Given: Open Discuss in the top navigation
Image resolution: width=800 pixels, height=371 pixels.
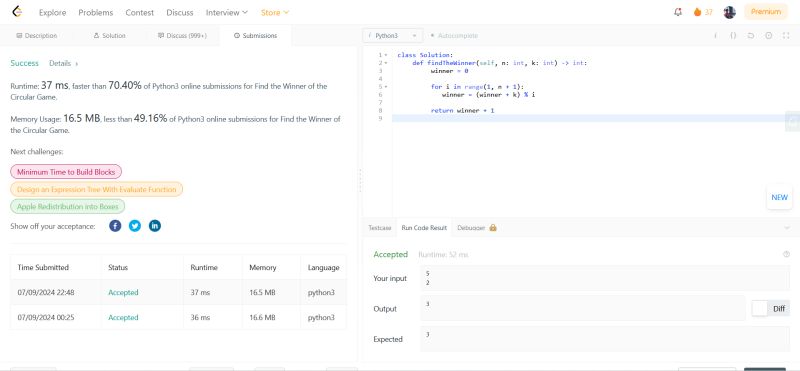Looking at the screenshot, I should 180,12.
